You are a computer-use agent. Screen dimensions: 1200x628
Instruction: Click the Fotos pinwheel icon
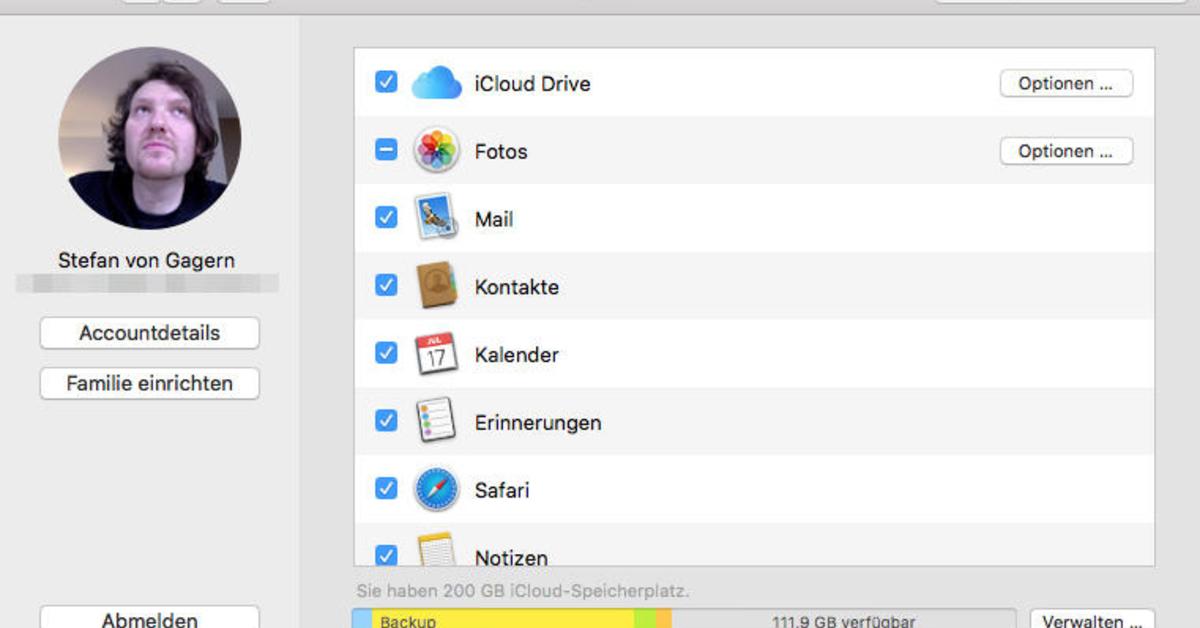coord(436,151)
